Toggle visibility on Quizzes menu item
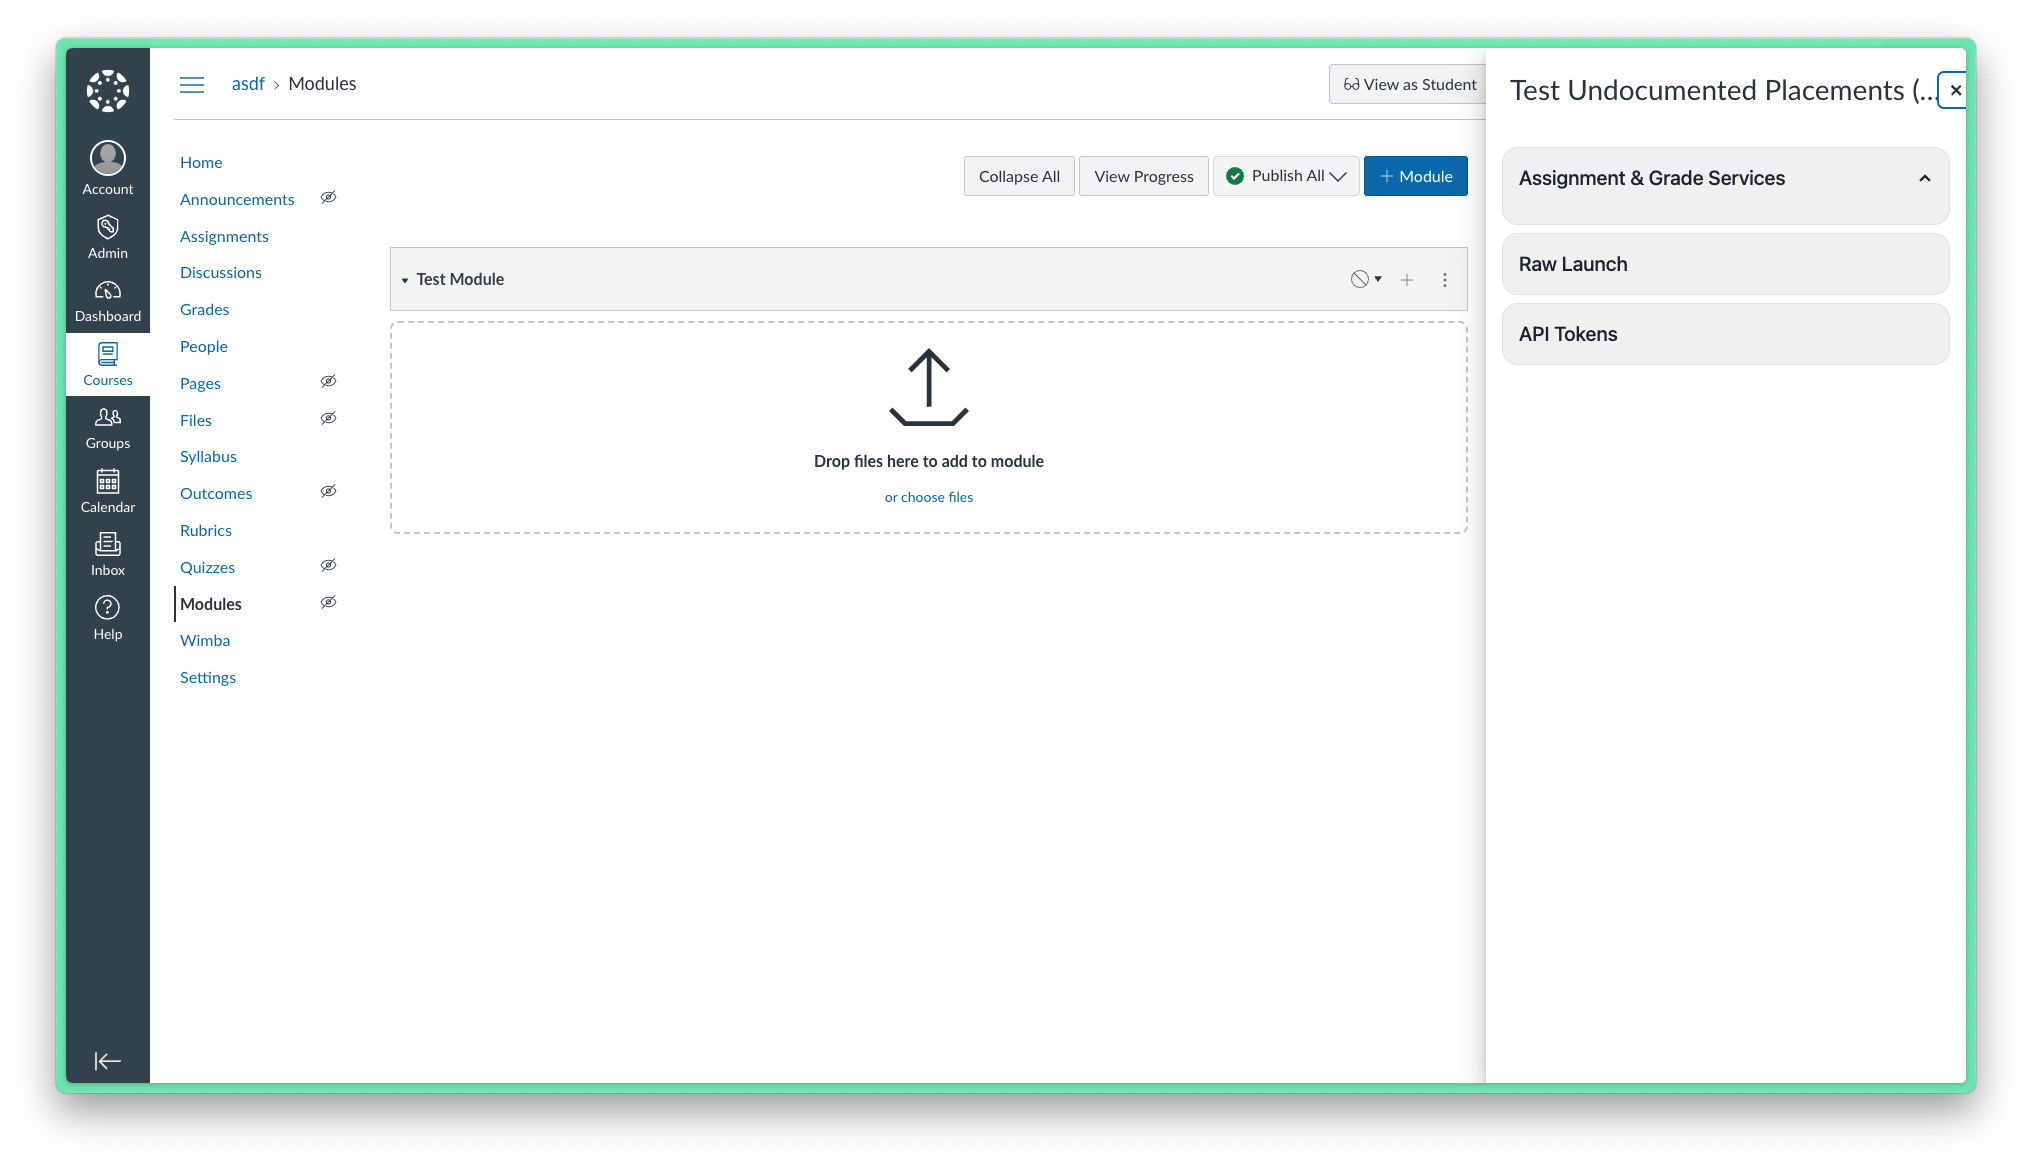Image resolution: width=2032 pixels, height=1167 pixels. pyautogui.click(x=329, y=565)
